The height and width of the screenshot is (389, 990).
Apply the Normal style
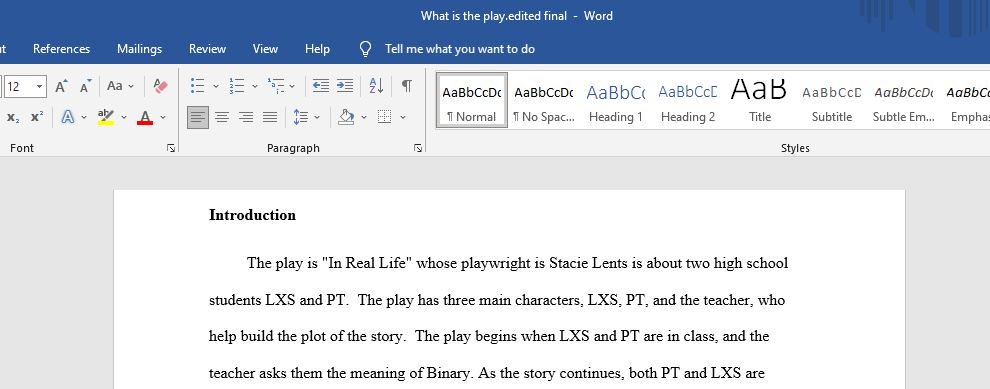tap(472, 100)
